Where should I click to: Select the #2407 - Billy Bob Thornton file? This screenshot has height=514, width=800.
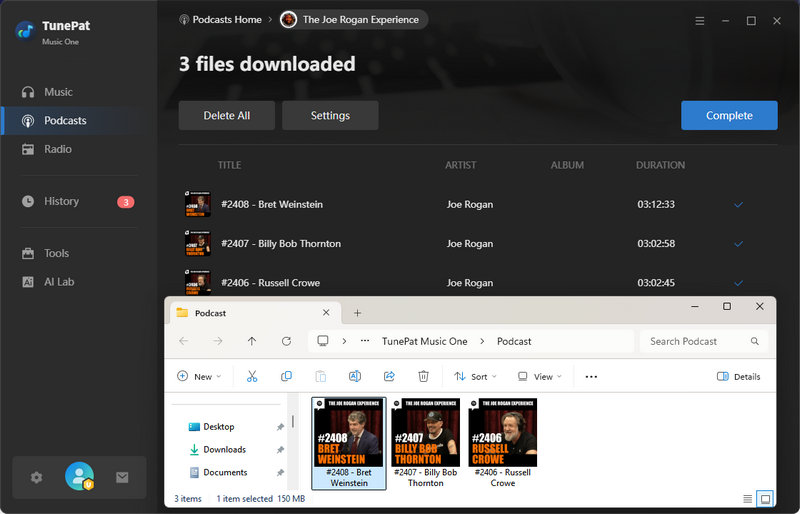coord(426,443)
